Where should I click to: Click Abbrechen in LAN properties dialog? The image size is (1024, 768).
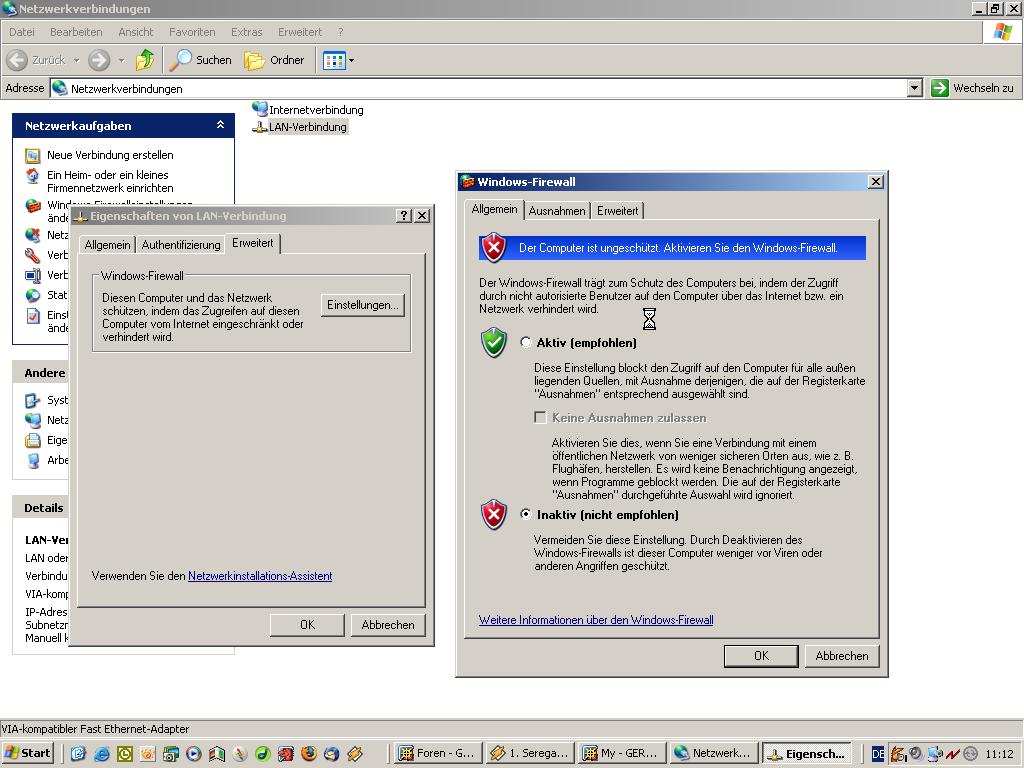click(x=388, y=625)
